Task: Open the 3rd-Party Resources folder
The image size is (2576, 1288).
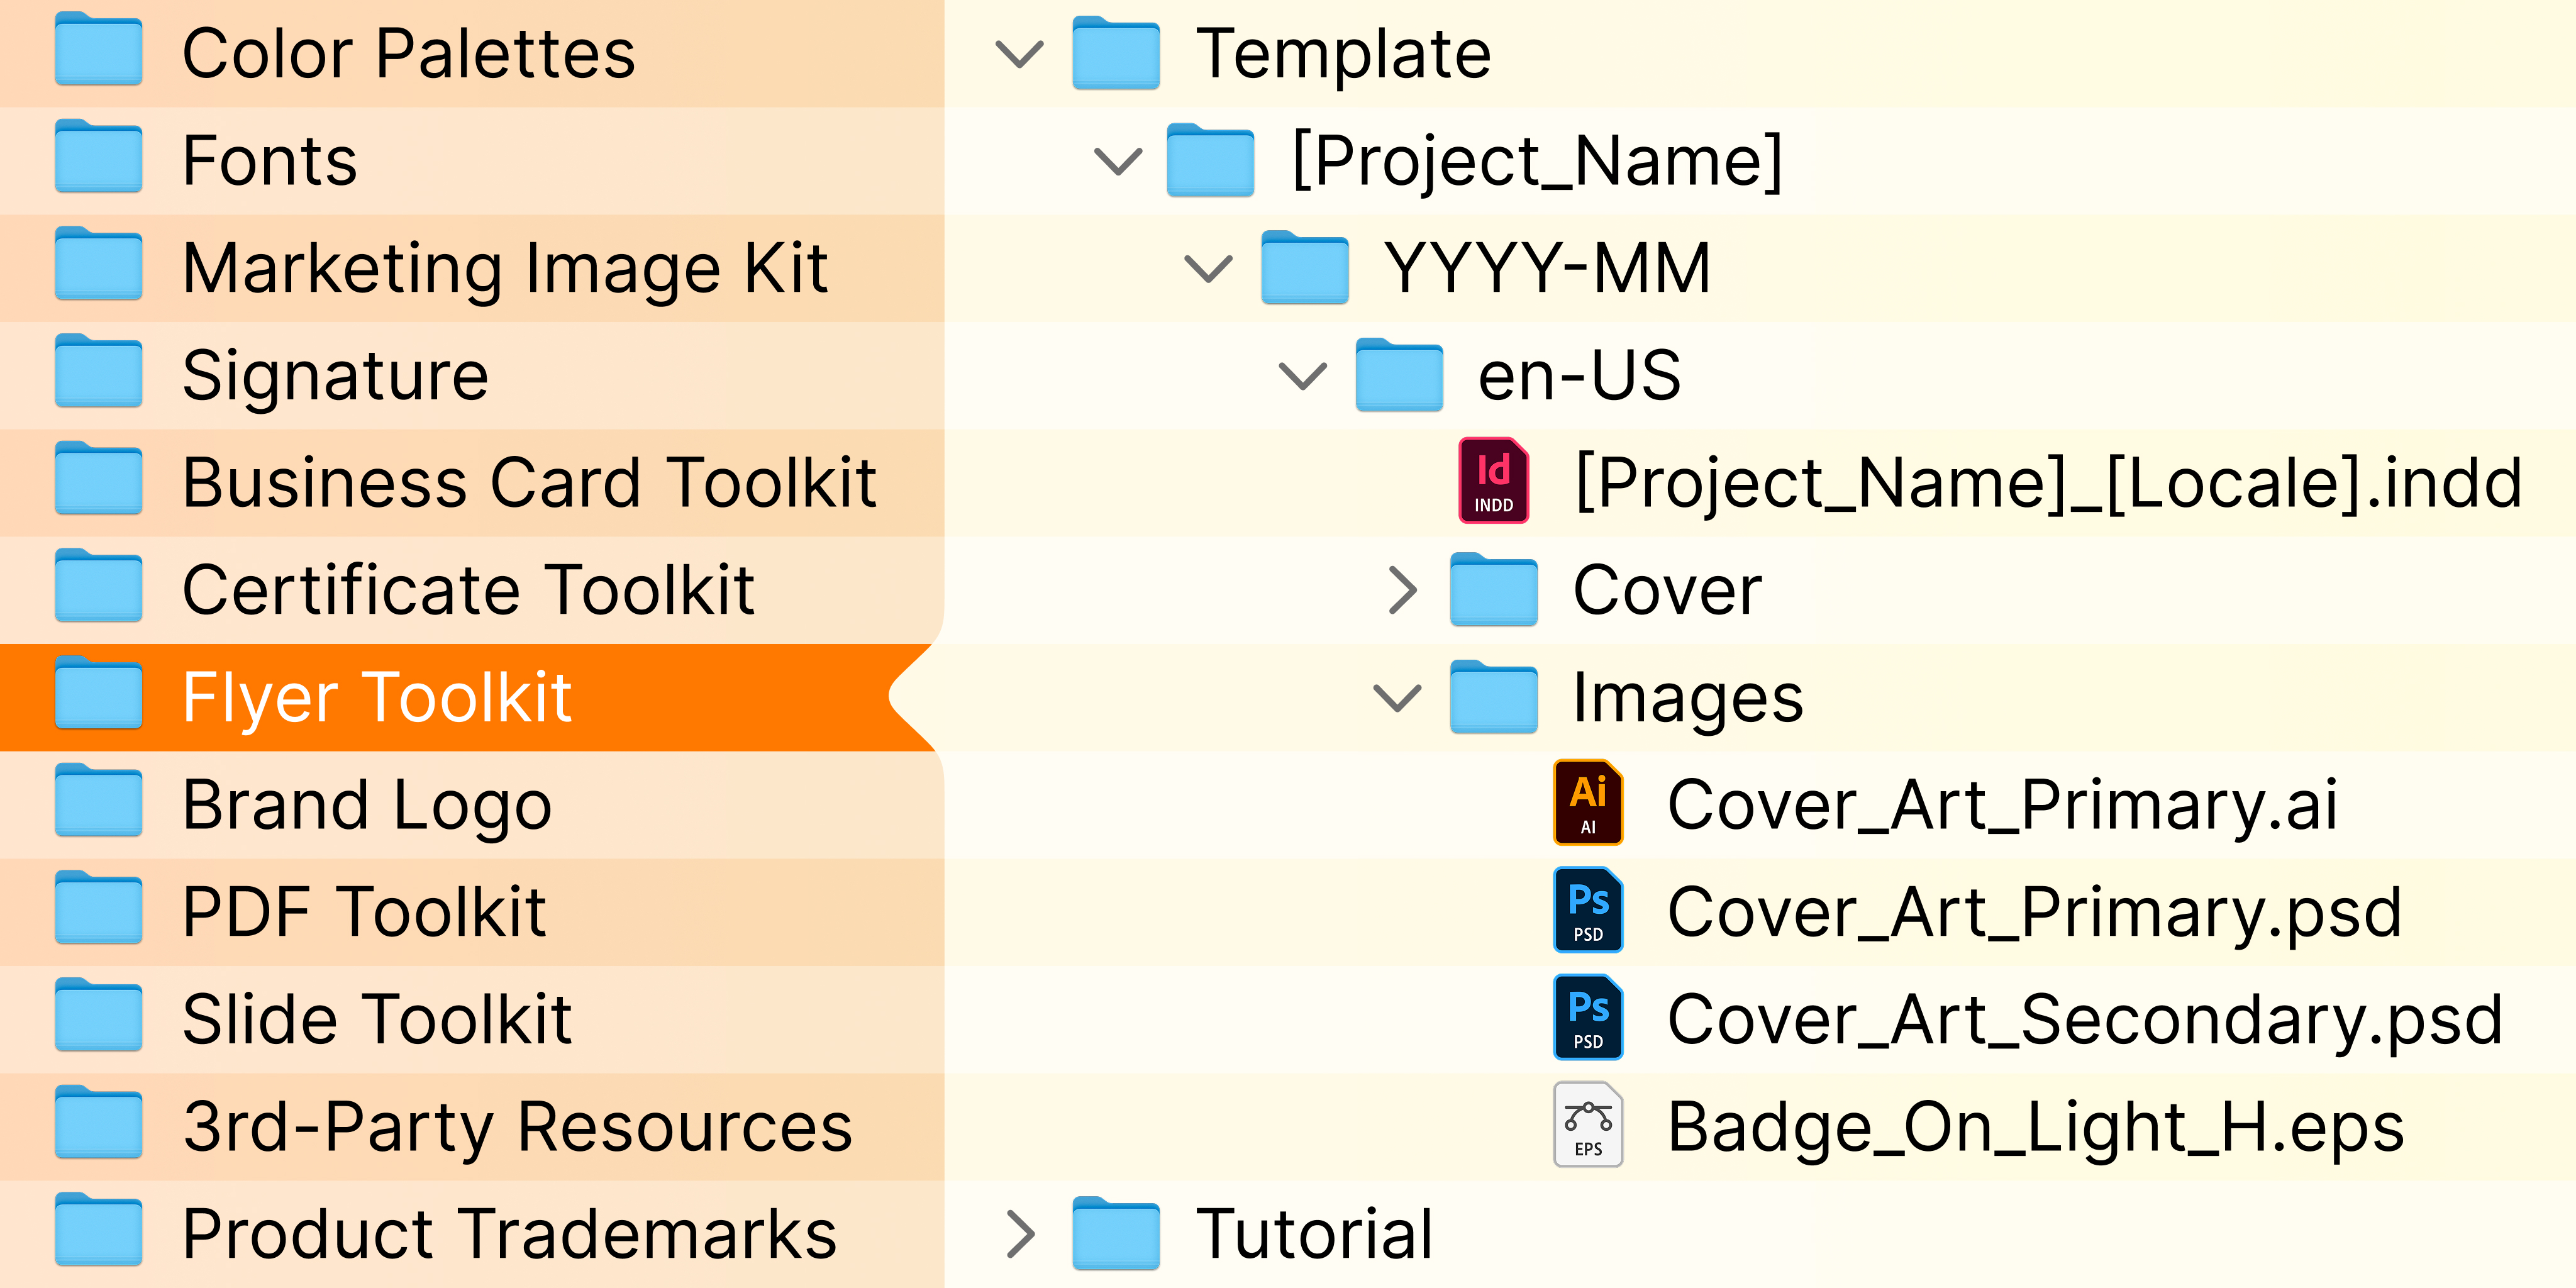Action: (x=516, y=1127)
